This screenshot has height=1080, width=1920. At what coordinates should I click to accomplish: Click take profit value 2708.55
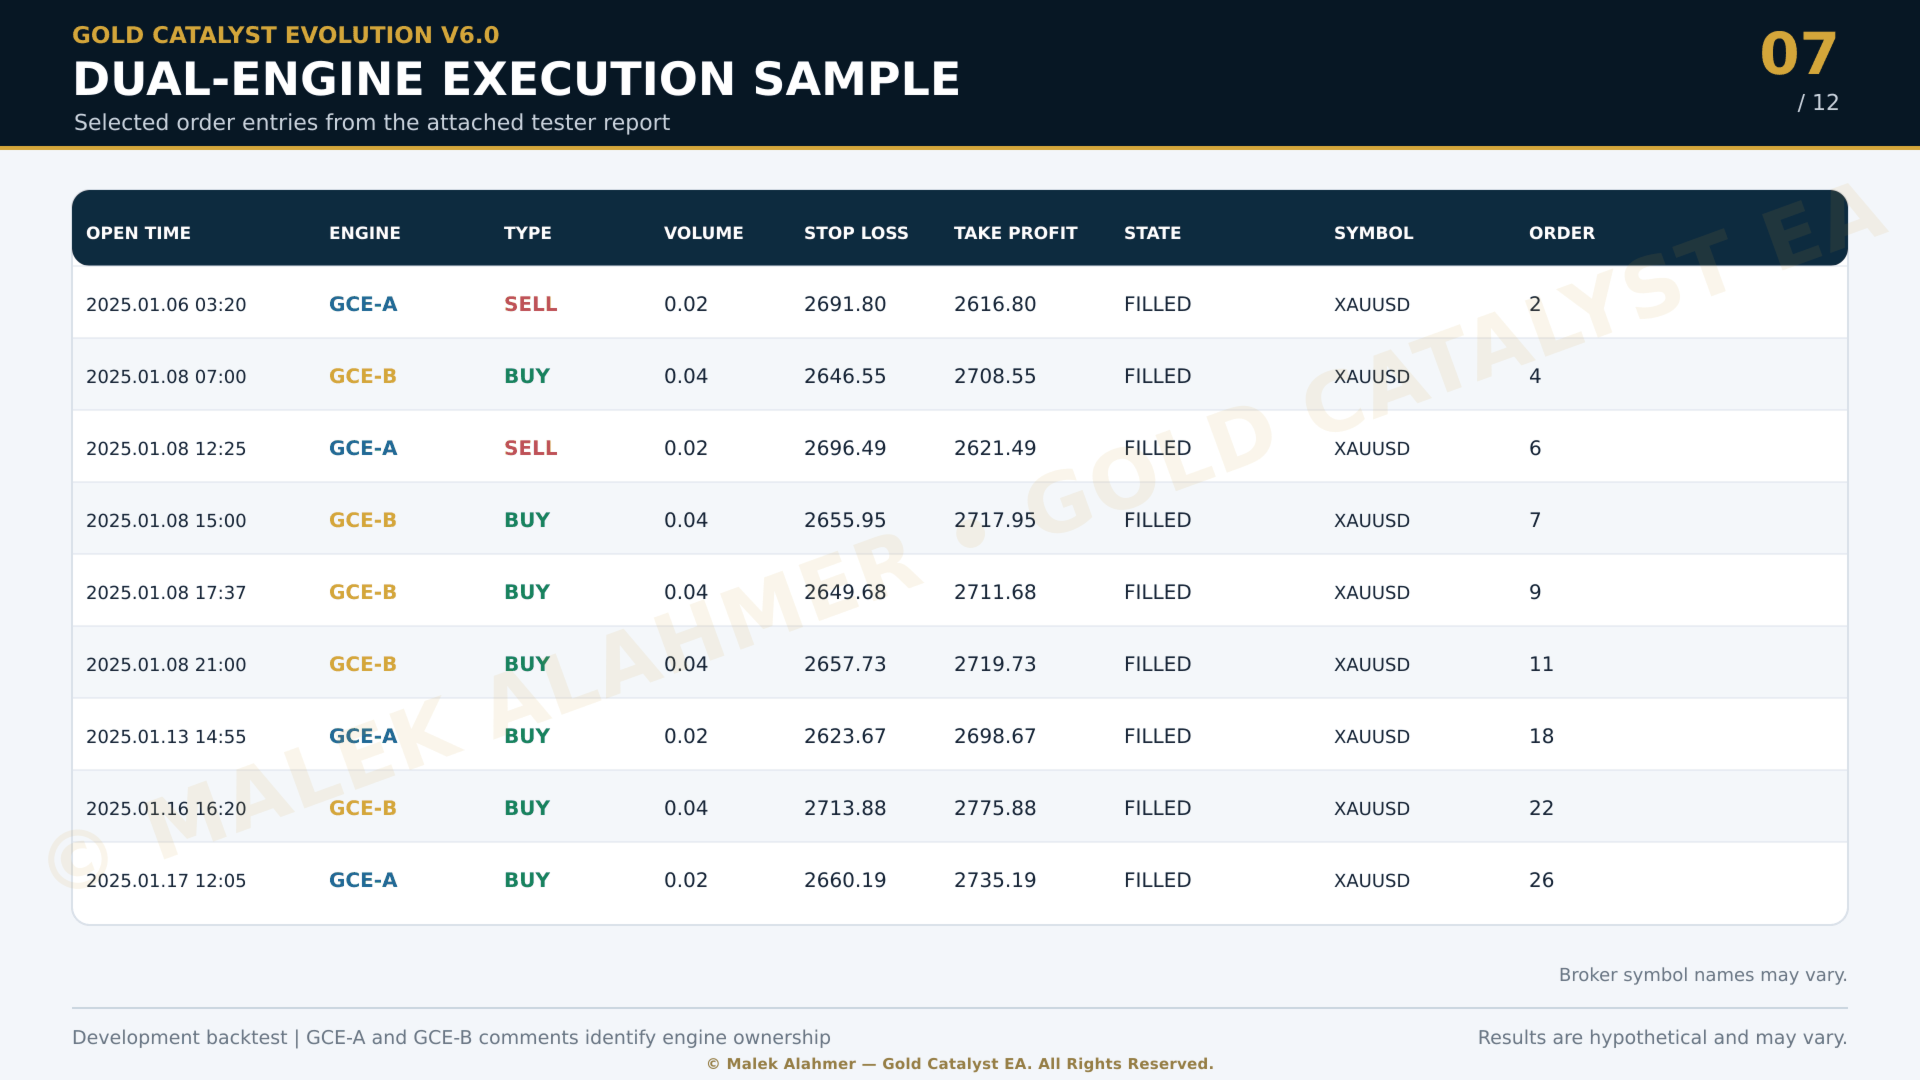(995, 376)
